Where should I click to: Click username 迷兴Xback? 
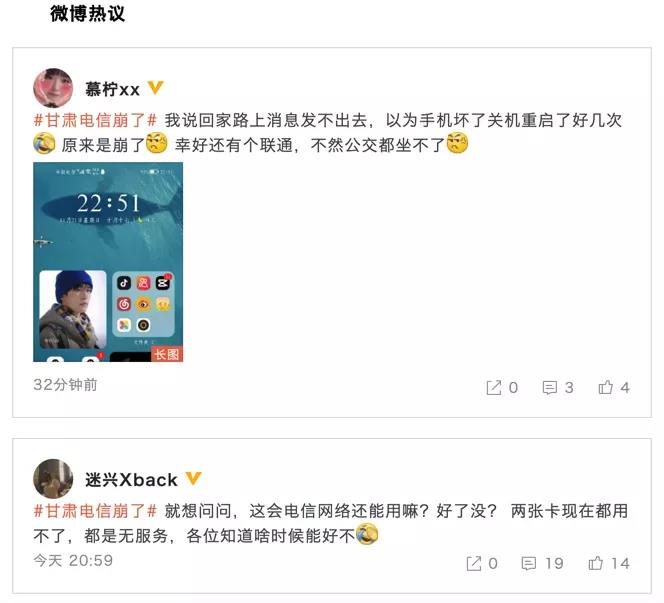click(x=131, y=480)
